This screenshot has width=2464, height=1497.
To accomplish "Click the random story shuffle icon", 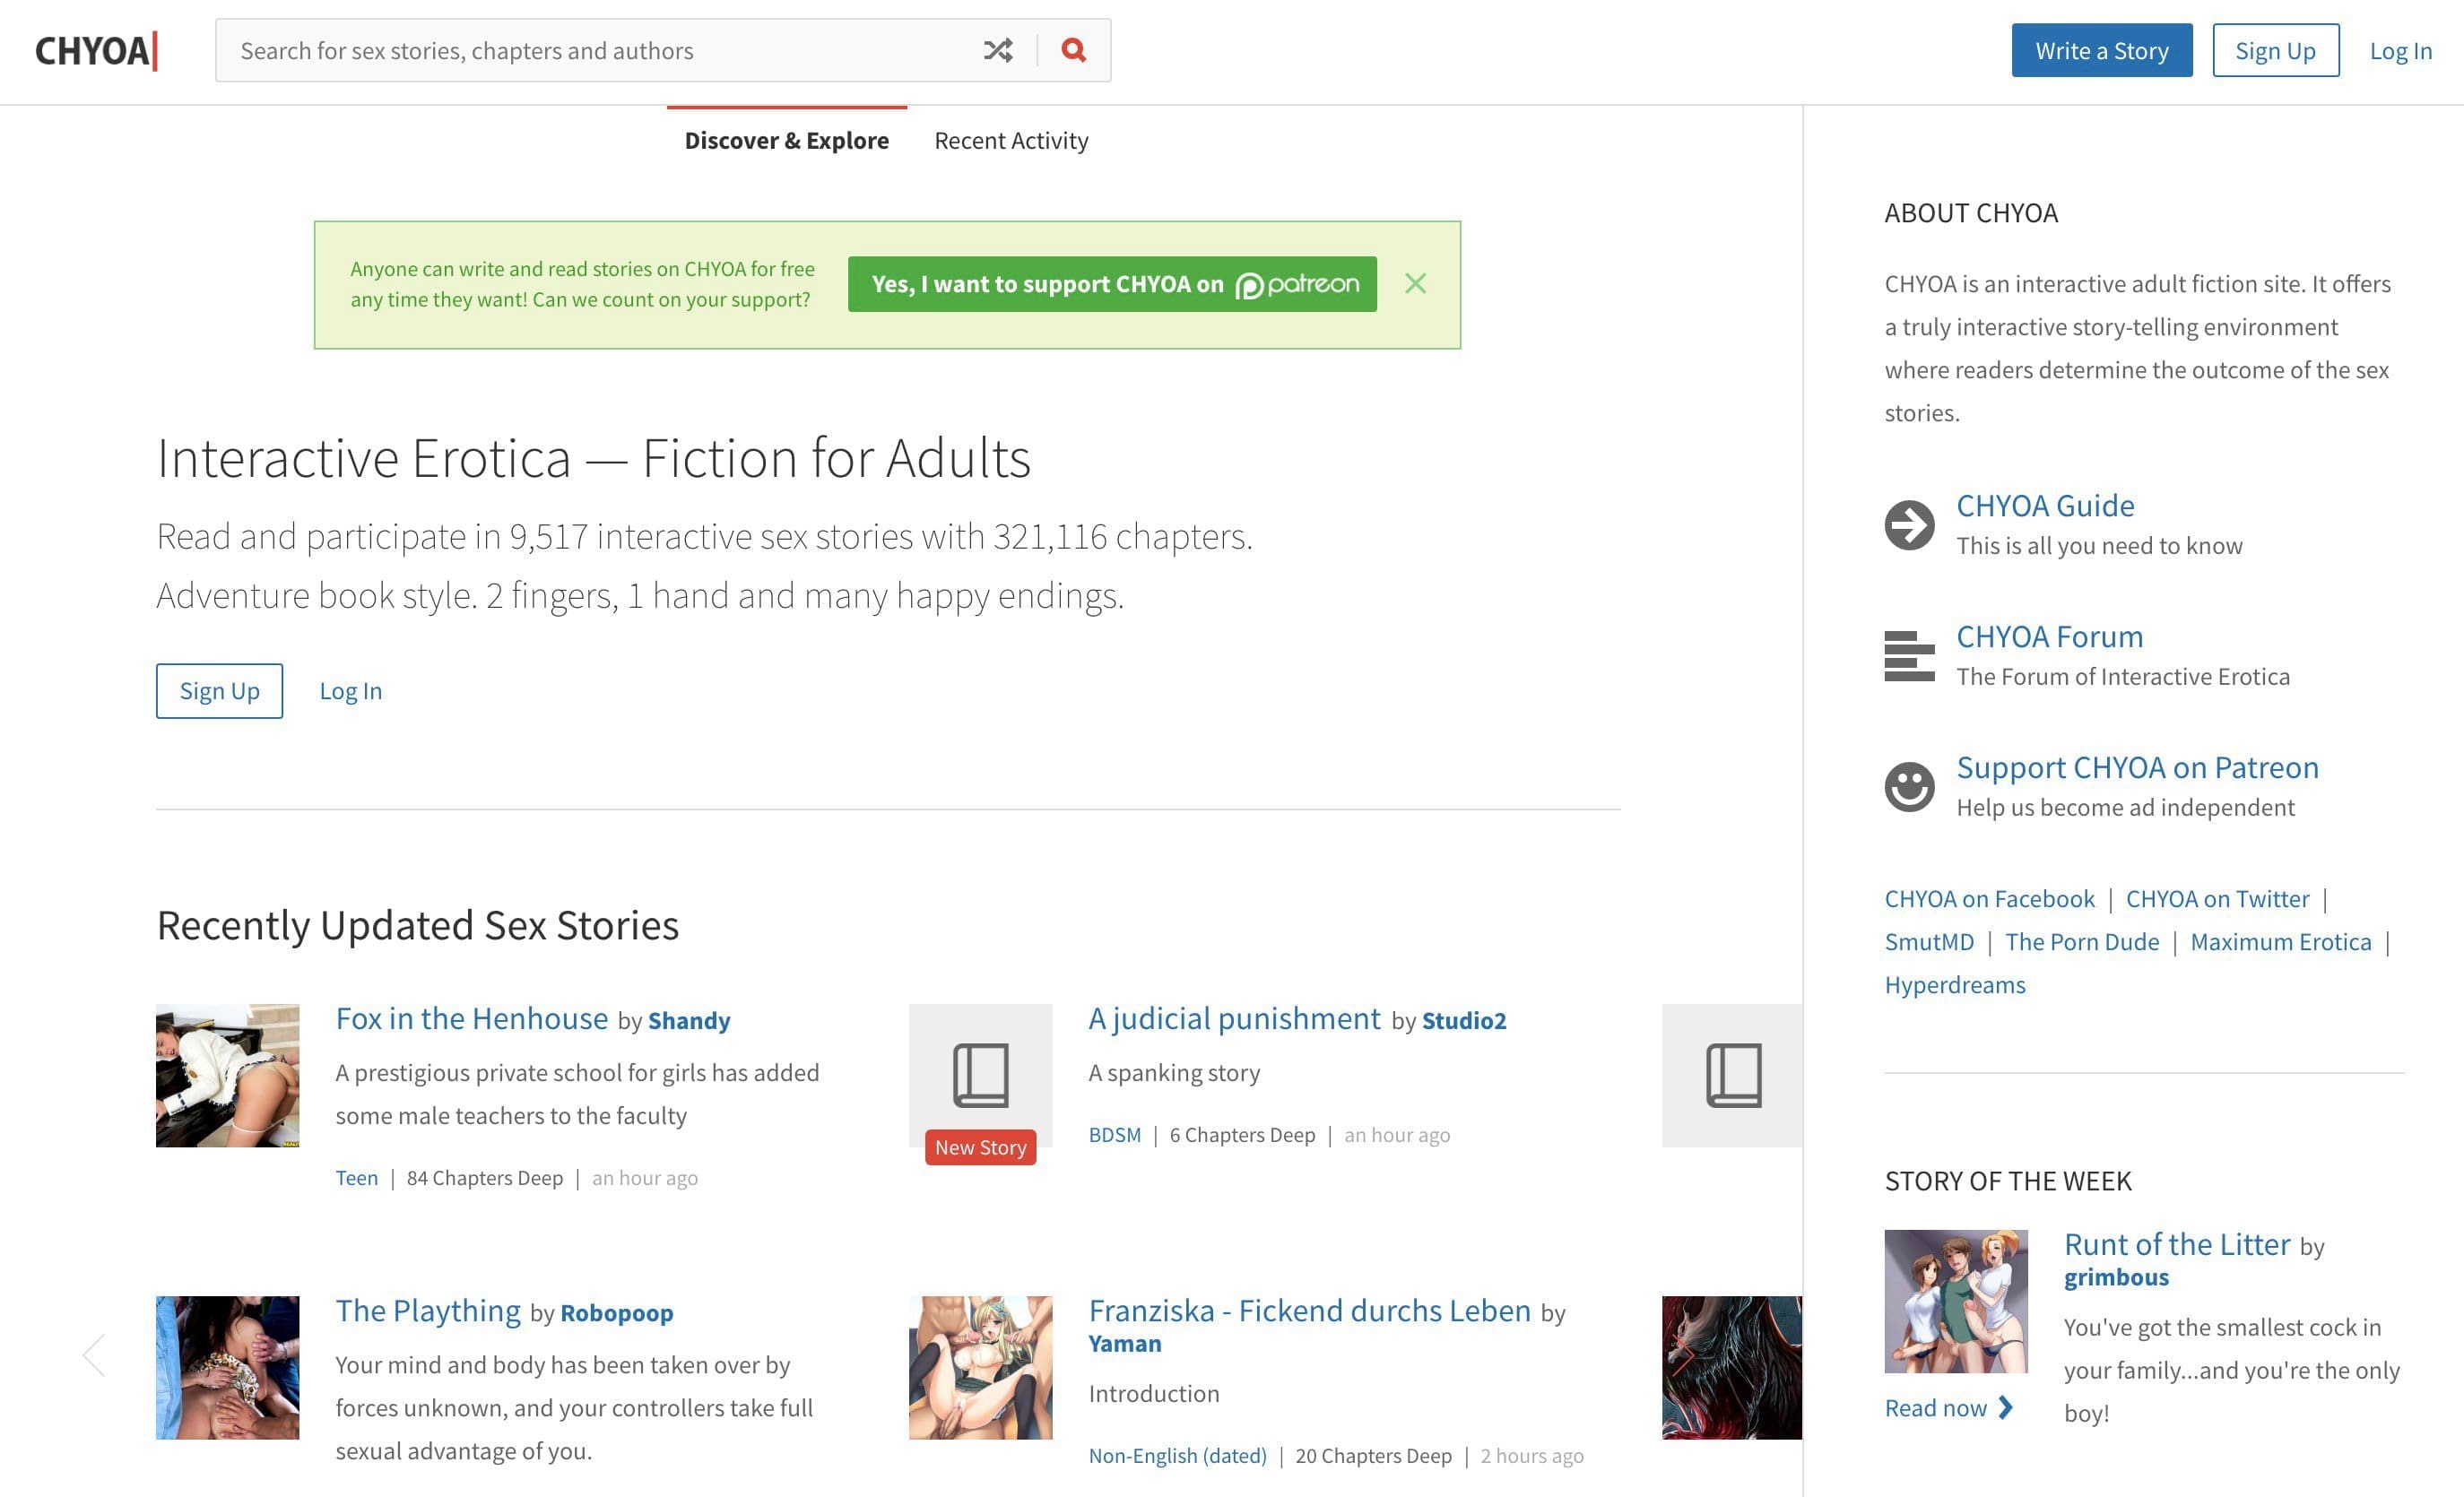I will (x=998, y=50).
